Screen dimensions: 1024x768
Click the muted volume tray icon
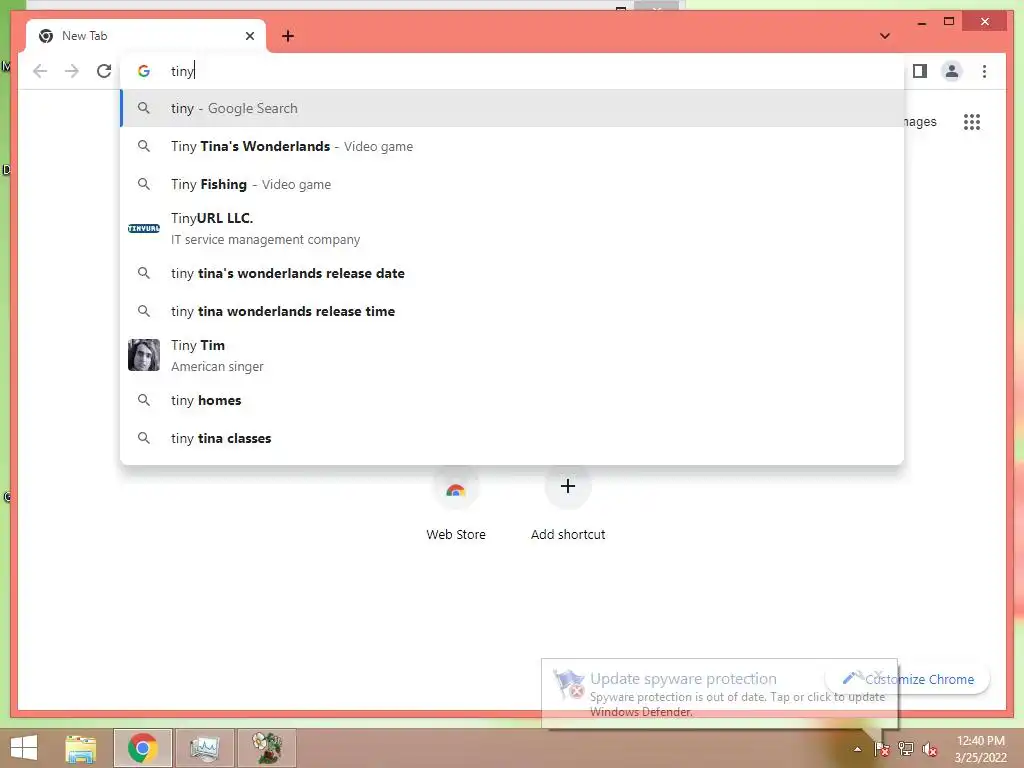pyautogui.click(x=930, y=749)
